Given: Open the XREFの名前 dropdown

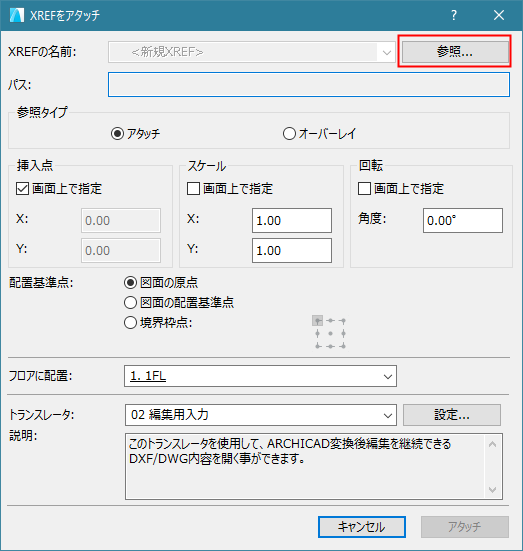Looking at the screenshot, I should pyautogui.click(x=252, y=52).
